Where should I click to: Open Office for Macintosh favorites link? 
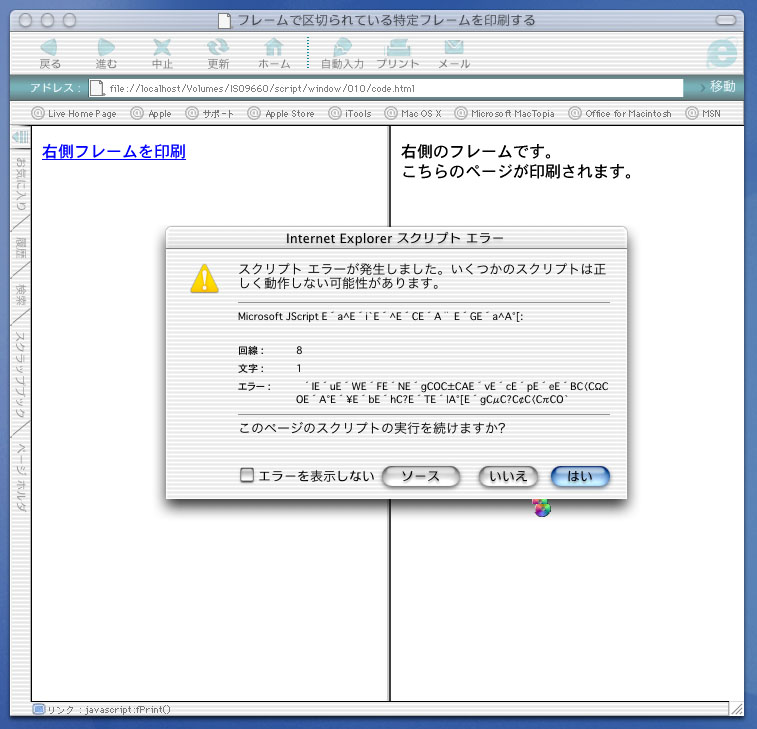tap(620, 113)
